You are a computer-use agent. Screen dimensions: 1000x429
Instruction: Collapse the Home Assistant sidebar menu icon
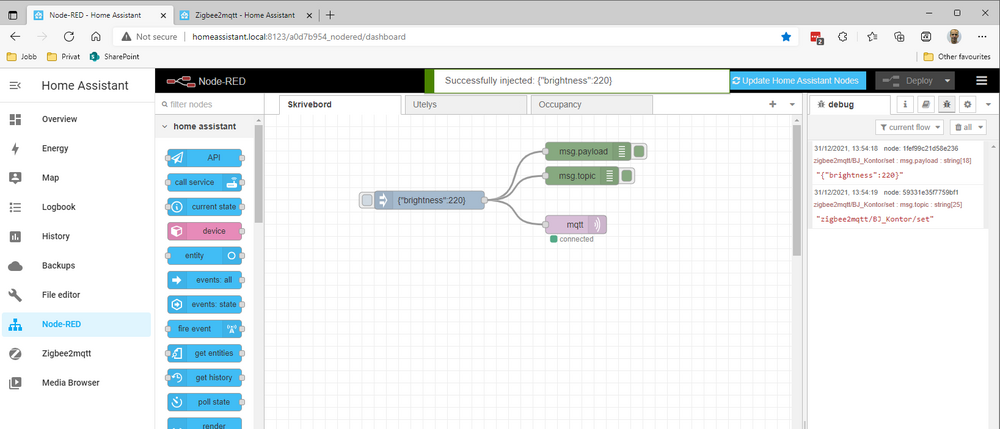pyautogui.click(x=15, y=86)
